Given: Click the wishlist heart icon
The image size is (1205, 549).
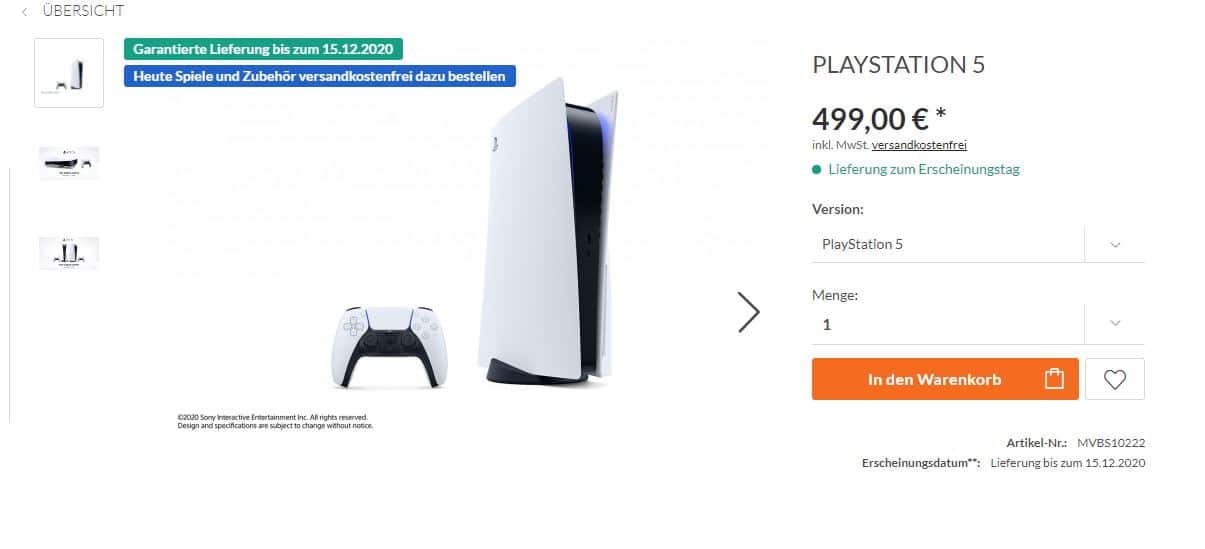Looking at the screenshot, I should pyautogui.click(x=1114, y=379).
